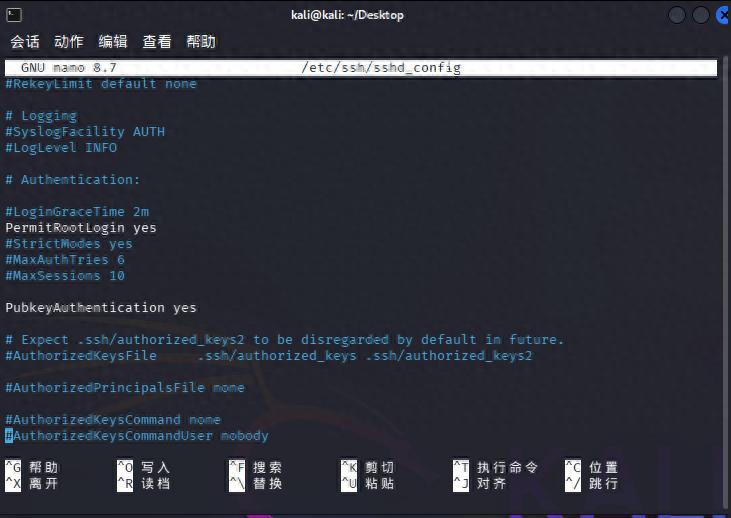Click the #MaxSessions 10 line

pos(65,276)
